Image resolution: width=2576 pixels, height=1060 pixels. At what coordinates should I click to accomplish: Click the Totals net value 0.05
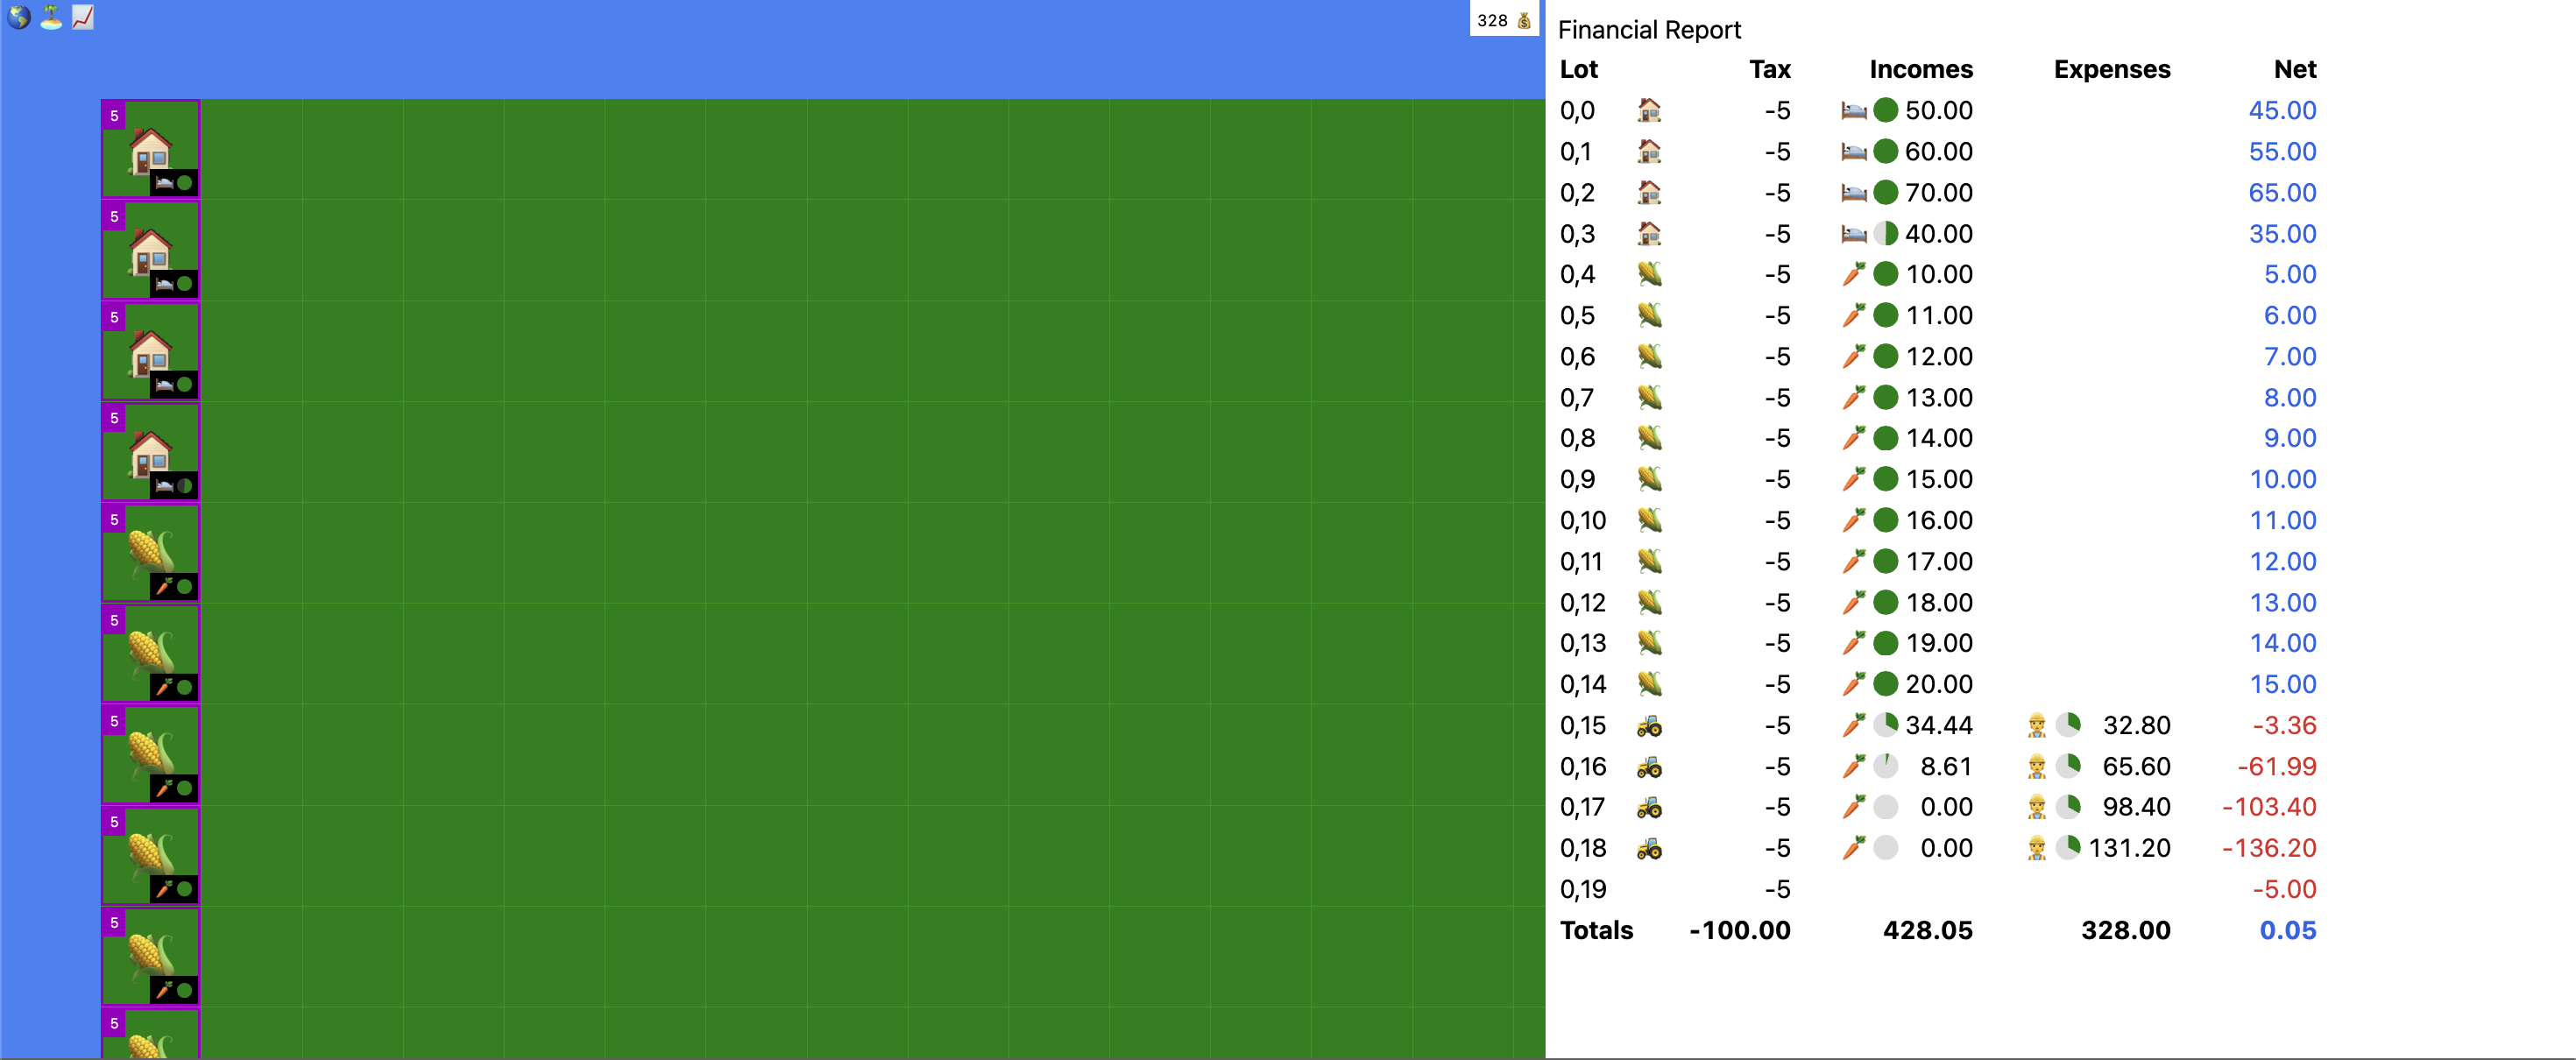pyautogui.click(x=2287, y=931)
